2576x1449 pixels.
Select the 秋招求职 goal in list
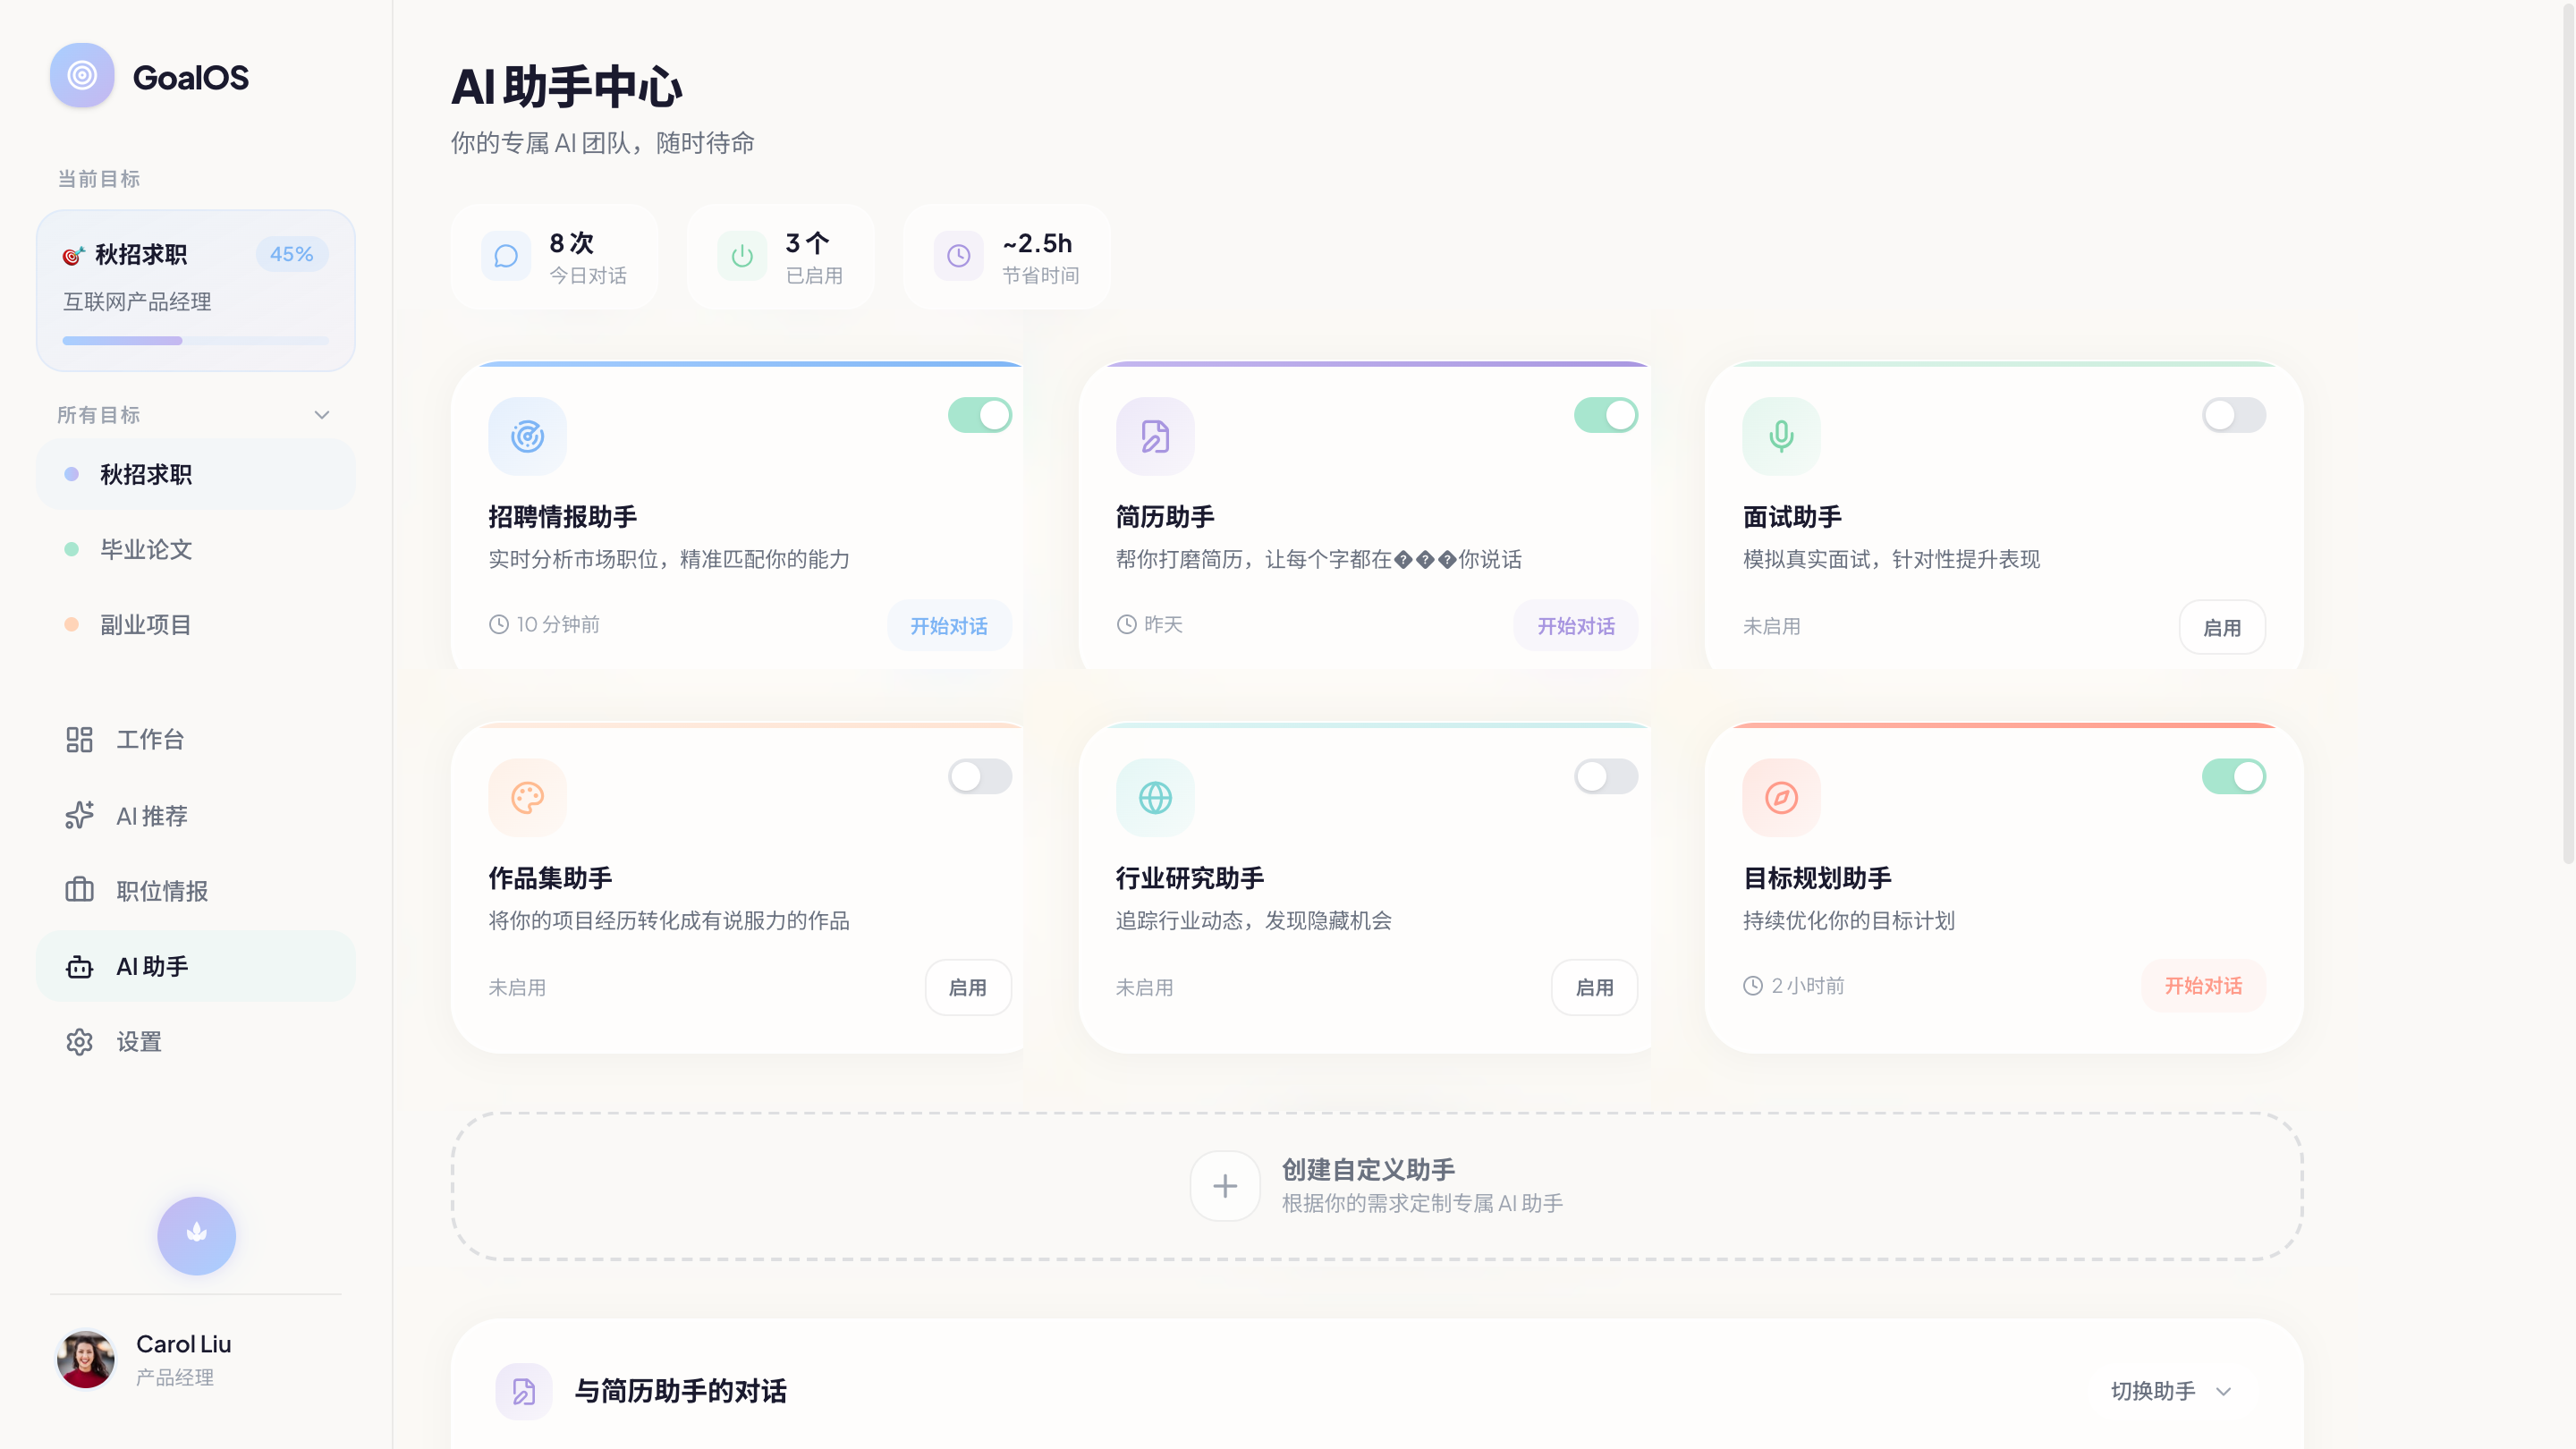coord(196,474)
